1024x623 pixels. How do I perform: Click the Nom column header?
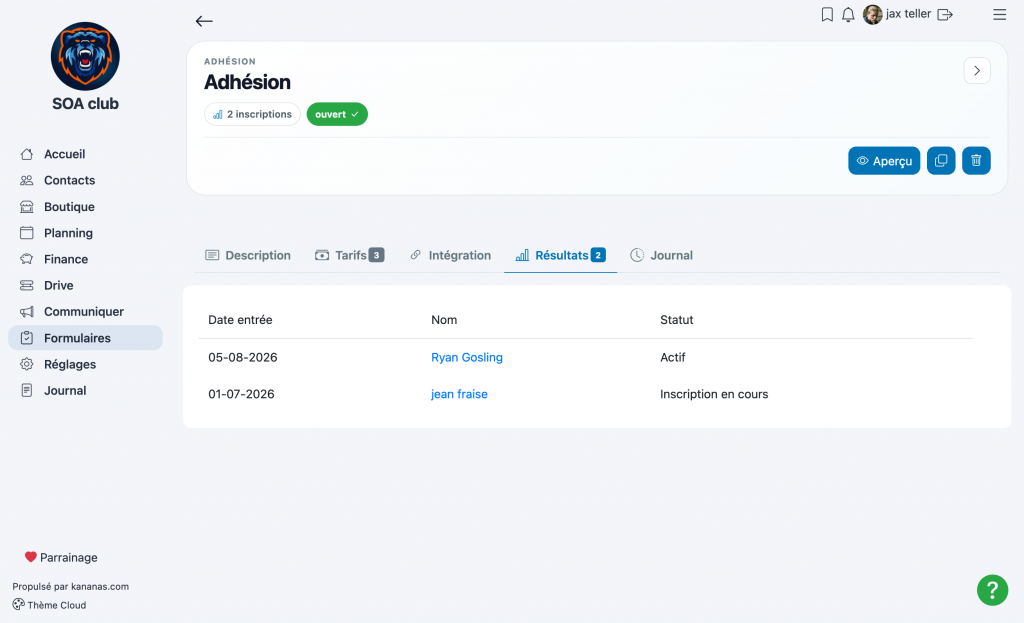click(444, 320)
